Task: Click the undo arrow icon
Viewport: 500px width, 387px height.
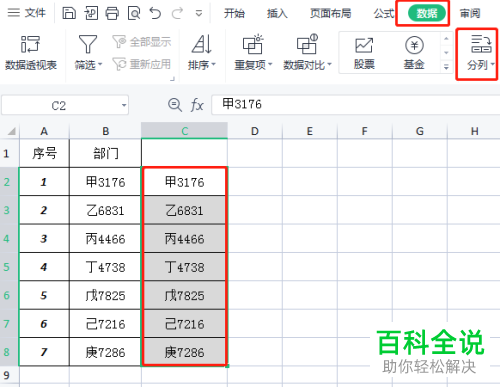Action: pos(155,13)
